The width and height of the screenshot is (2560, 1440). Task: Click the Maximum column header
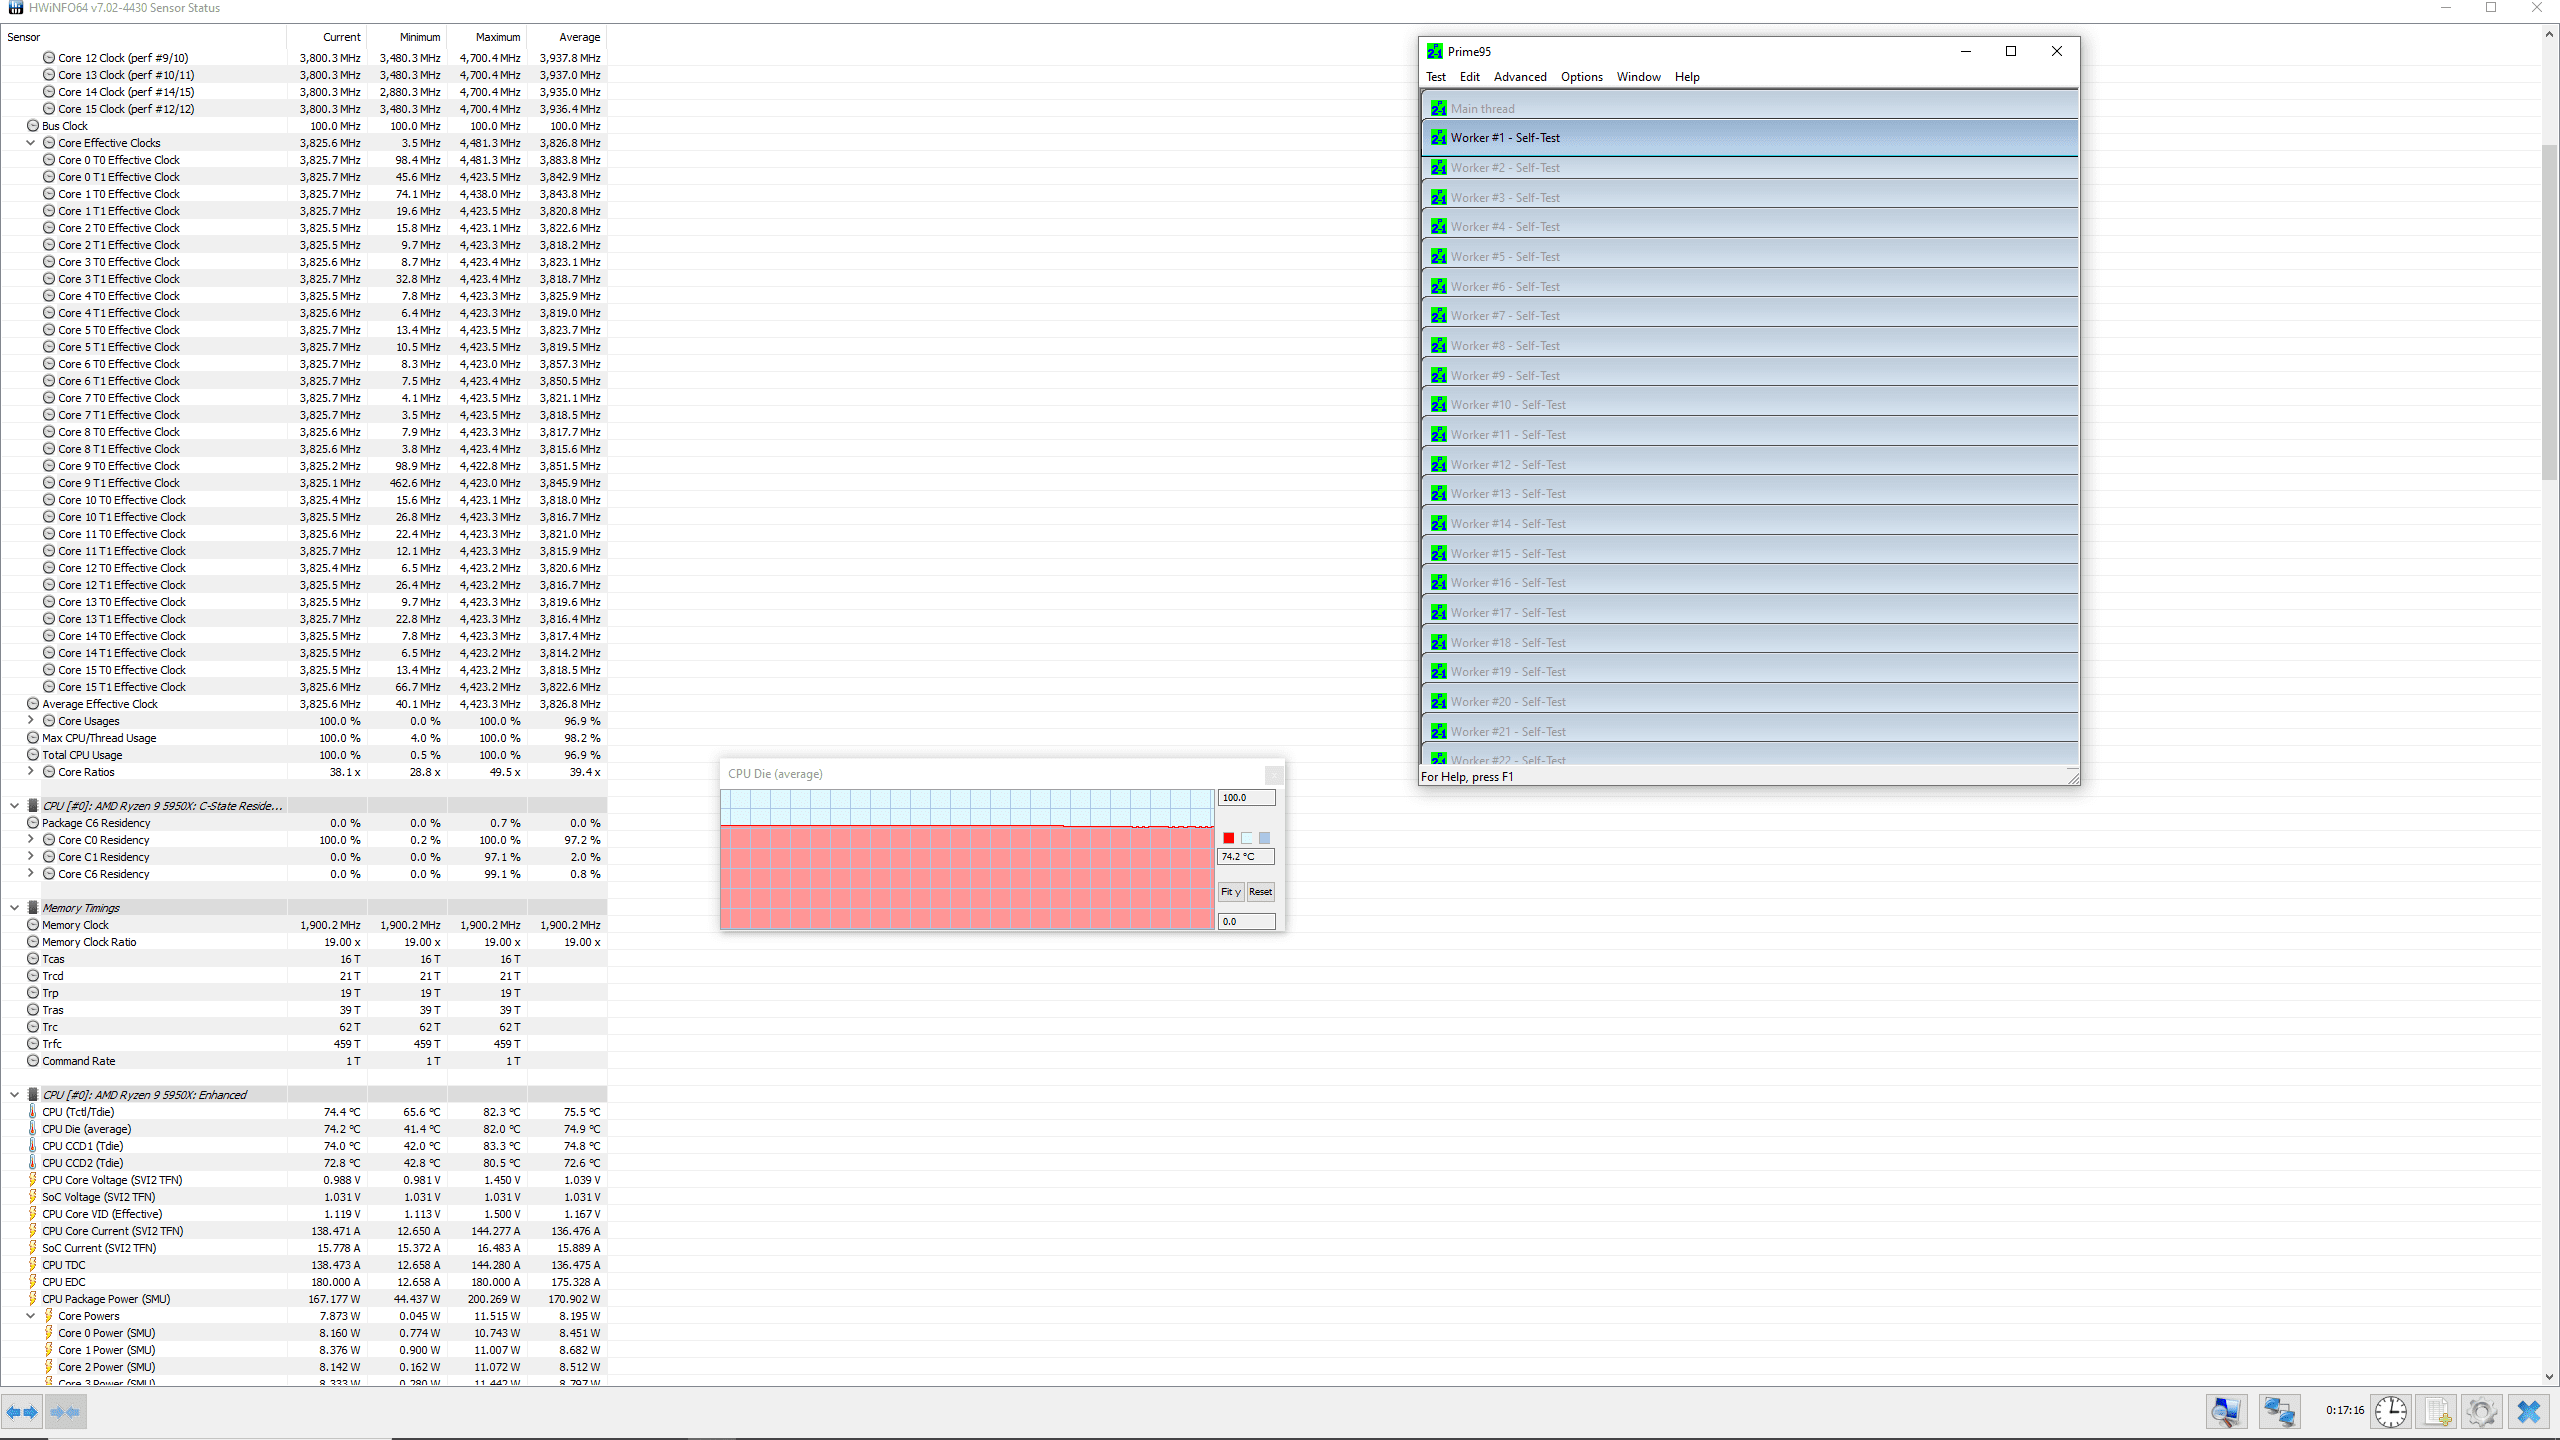point(487,37)
